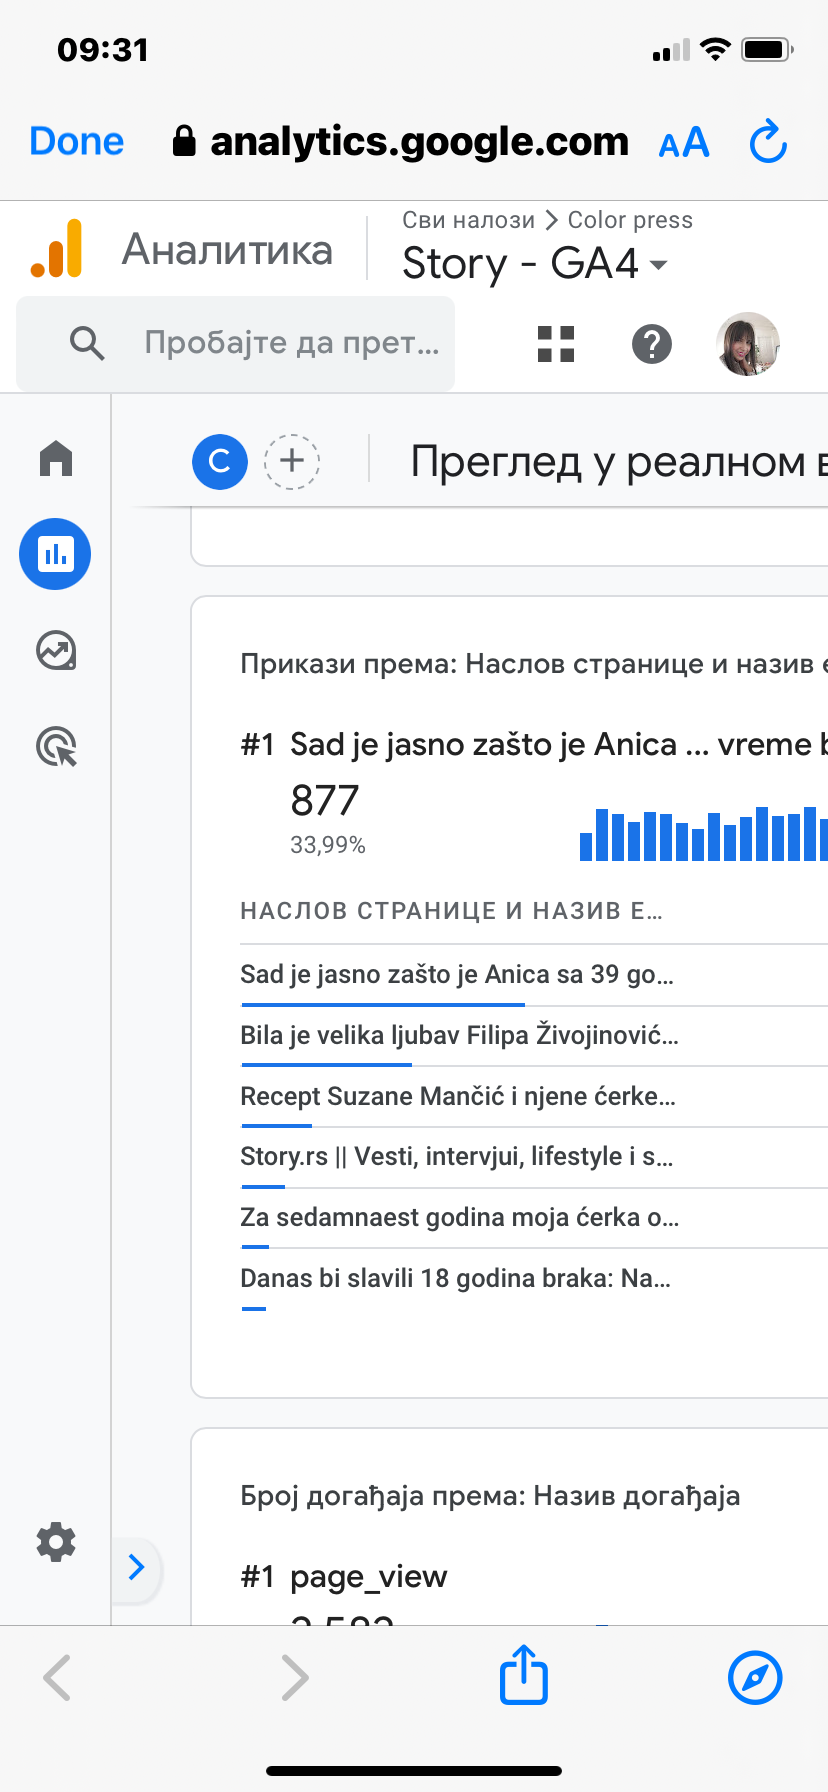Open the Advertising cursor target icon
Viewport: 828px width, 1792px height.
56,747
